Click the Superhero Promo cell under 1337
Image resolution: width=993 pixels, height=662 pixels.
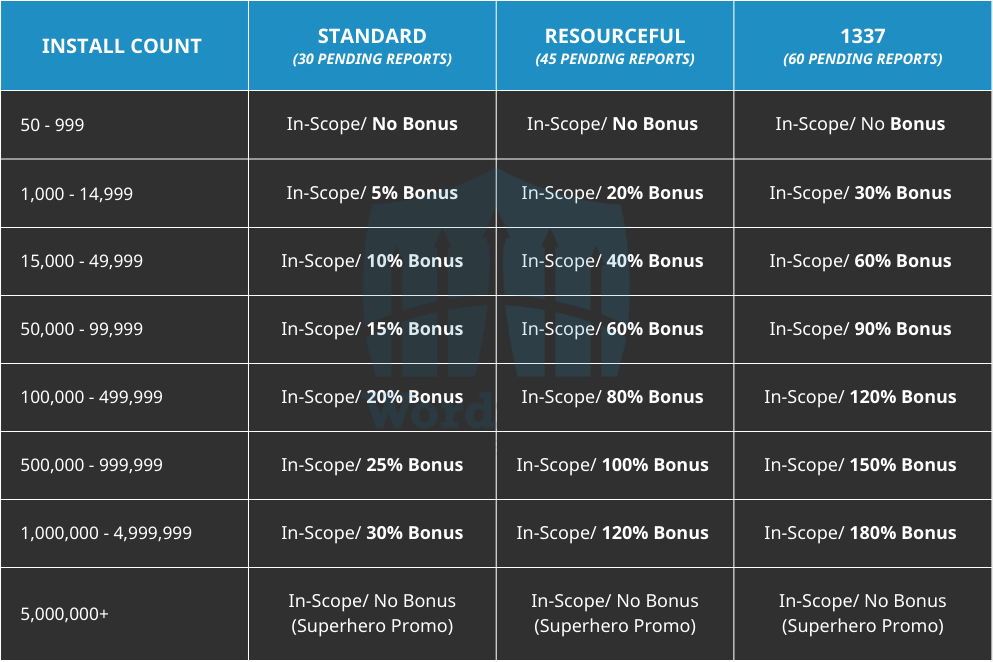(862, 613)
